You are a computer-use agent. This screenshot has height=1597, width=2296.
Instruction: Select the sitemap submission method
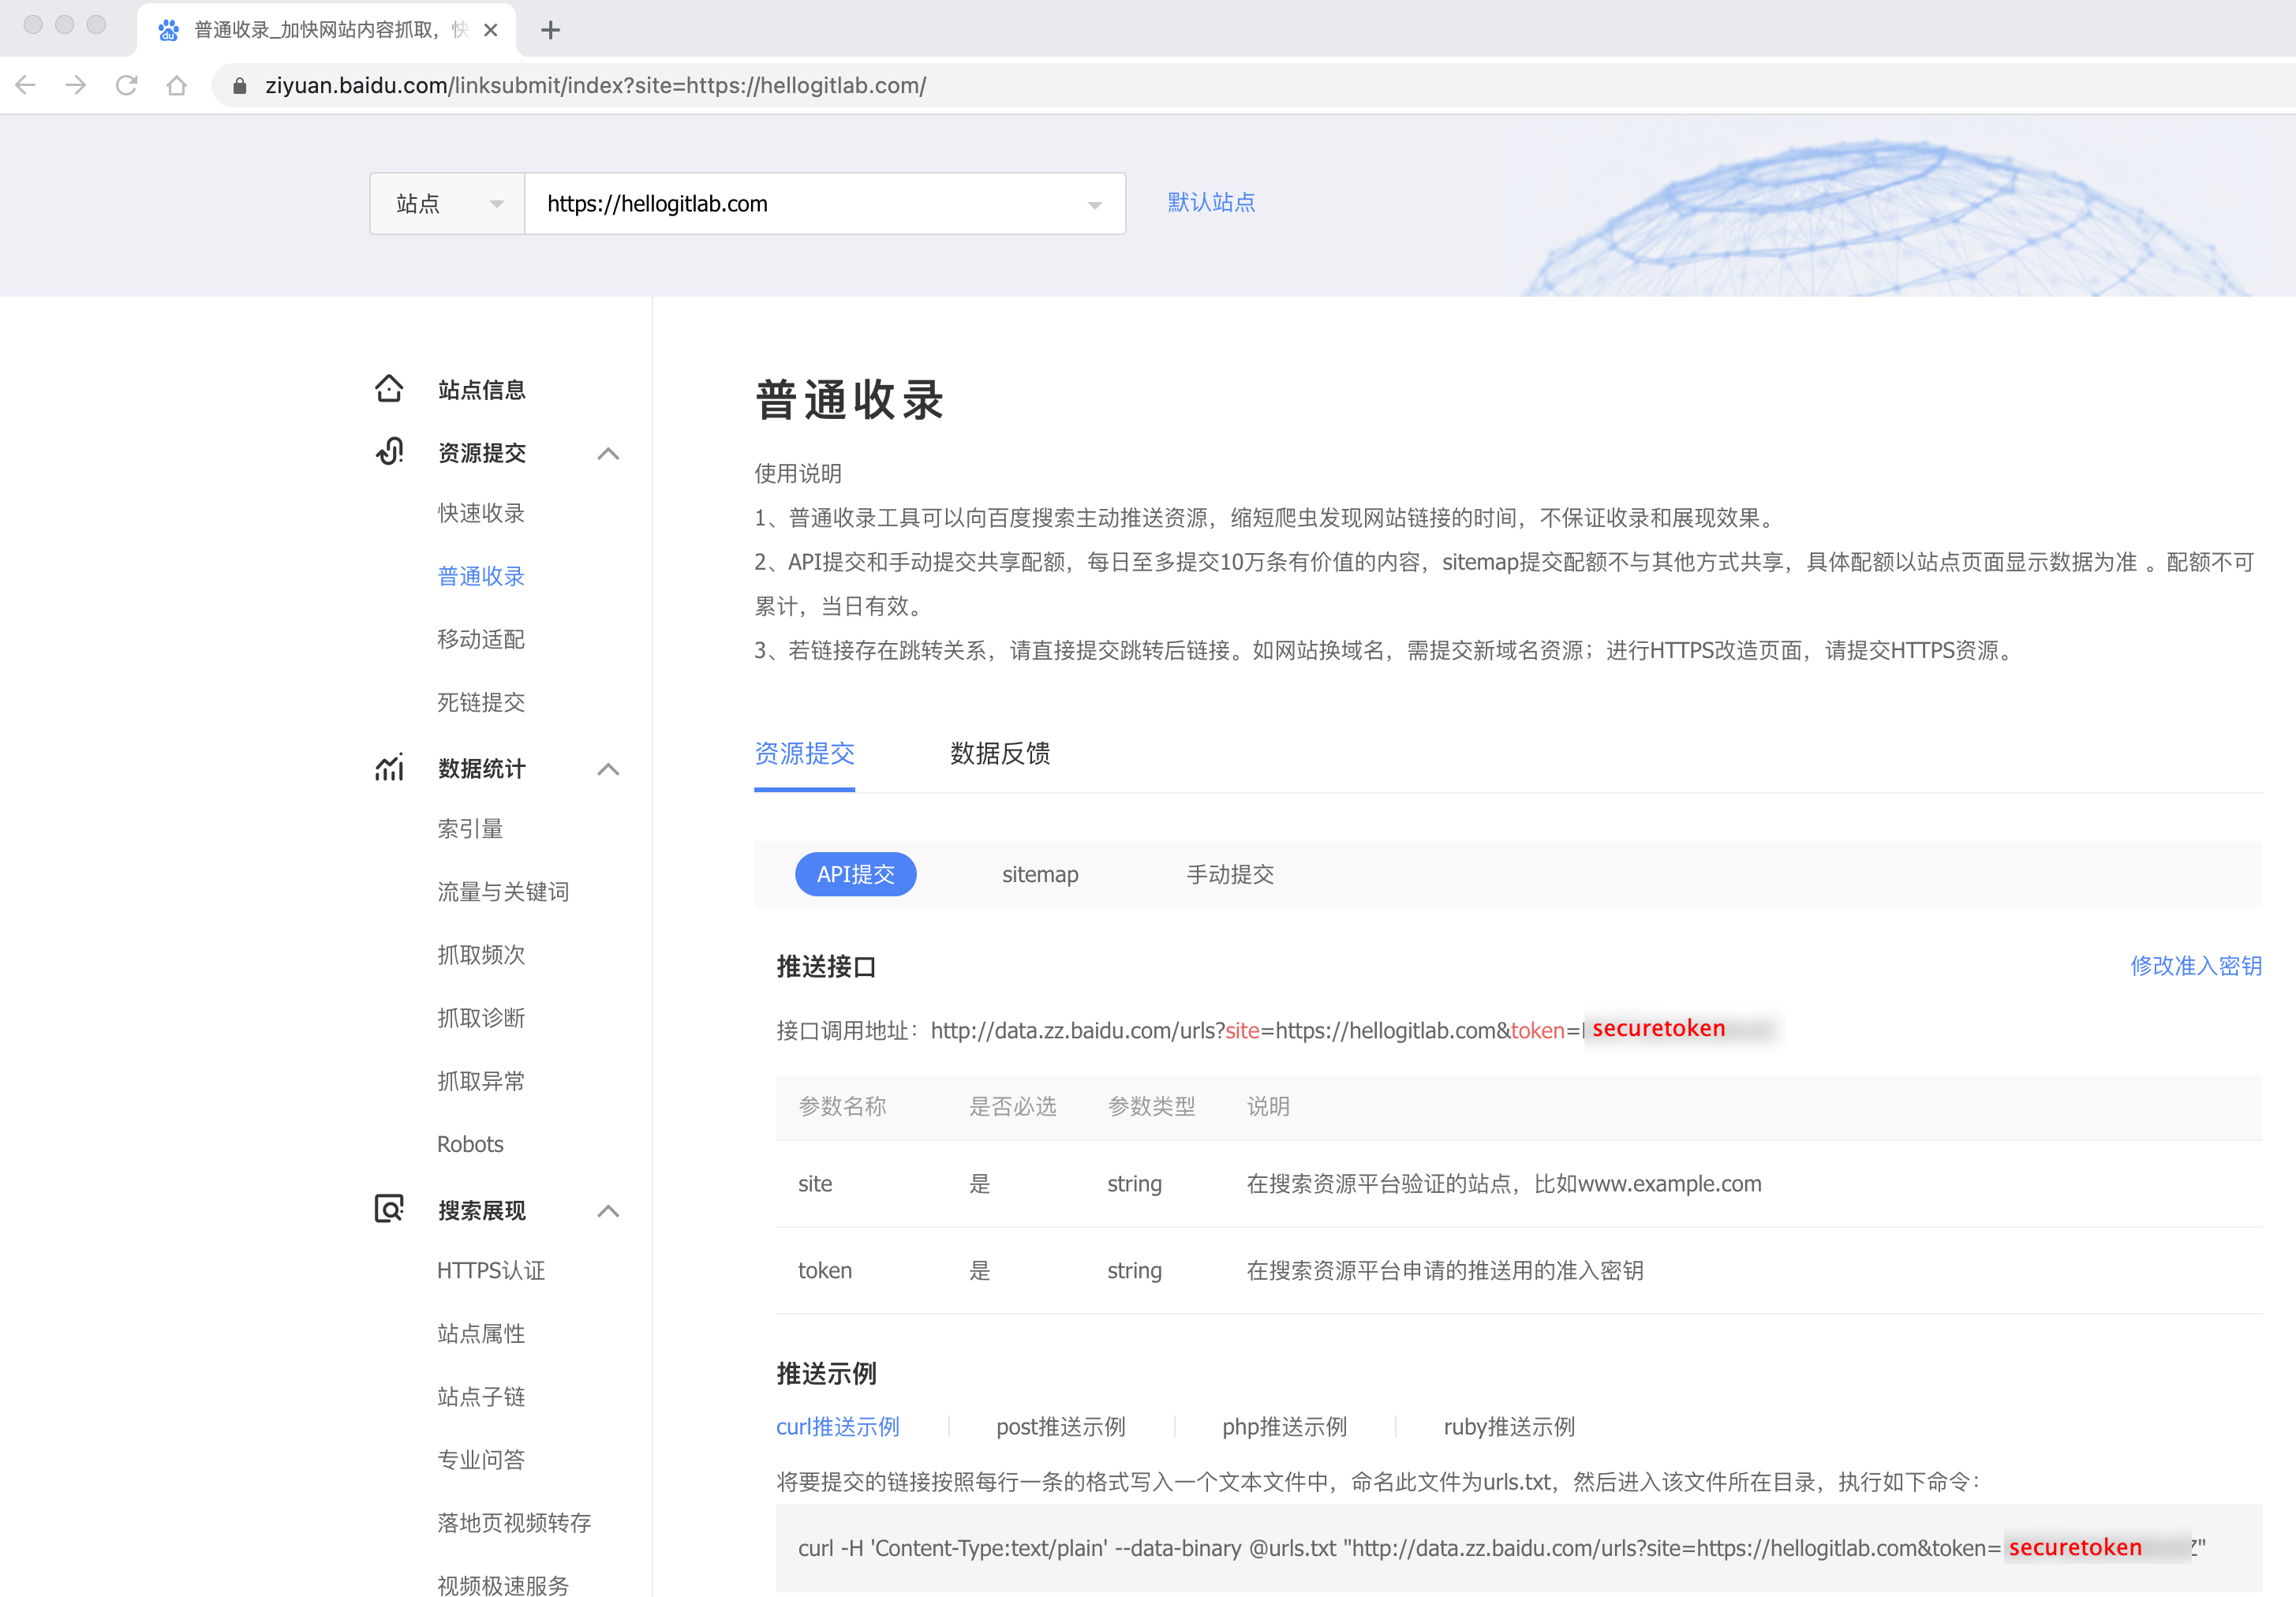[x=1040, y=874]
